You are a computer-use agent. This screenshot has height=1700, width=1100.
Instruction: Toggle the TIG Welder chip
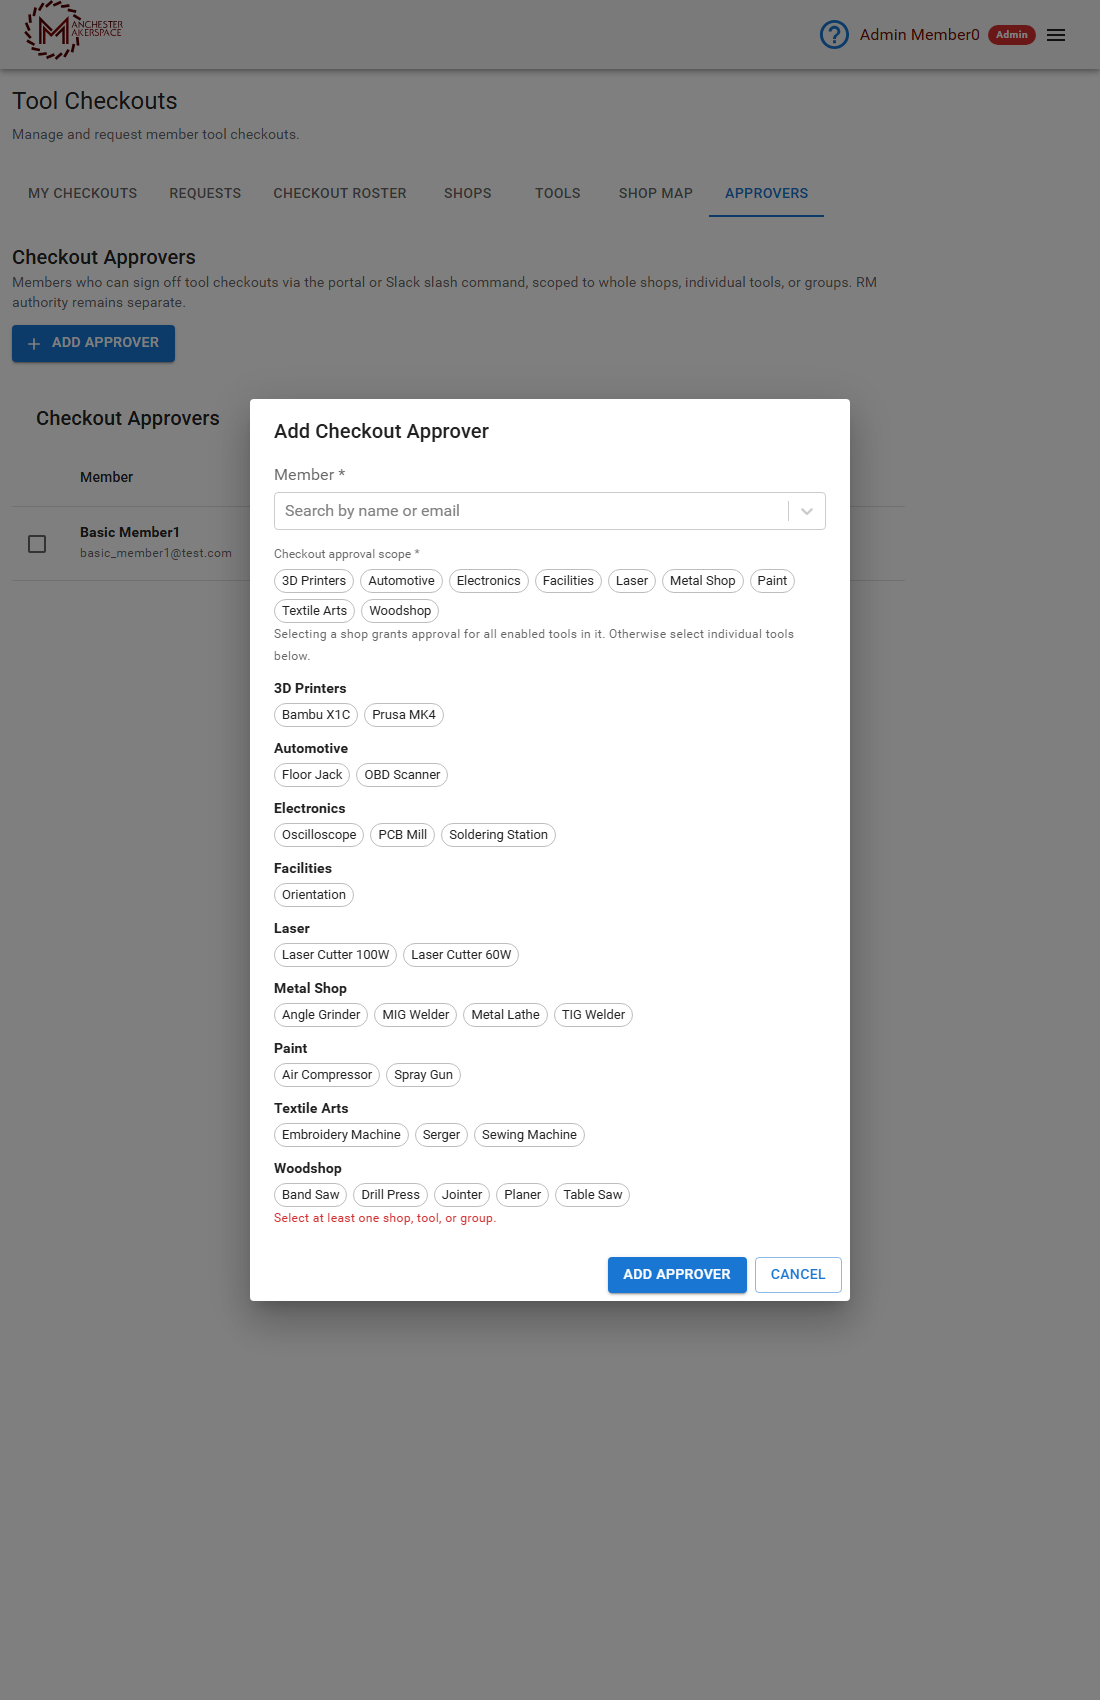pyautogui.click(x=593, y=1015)
